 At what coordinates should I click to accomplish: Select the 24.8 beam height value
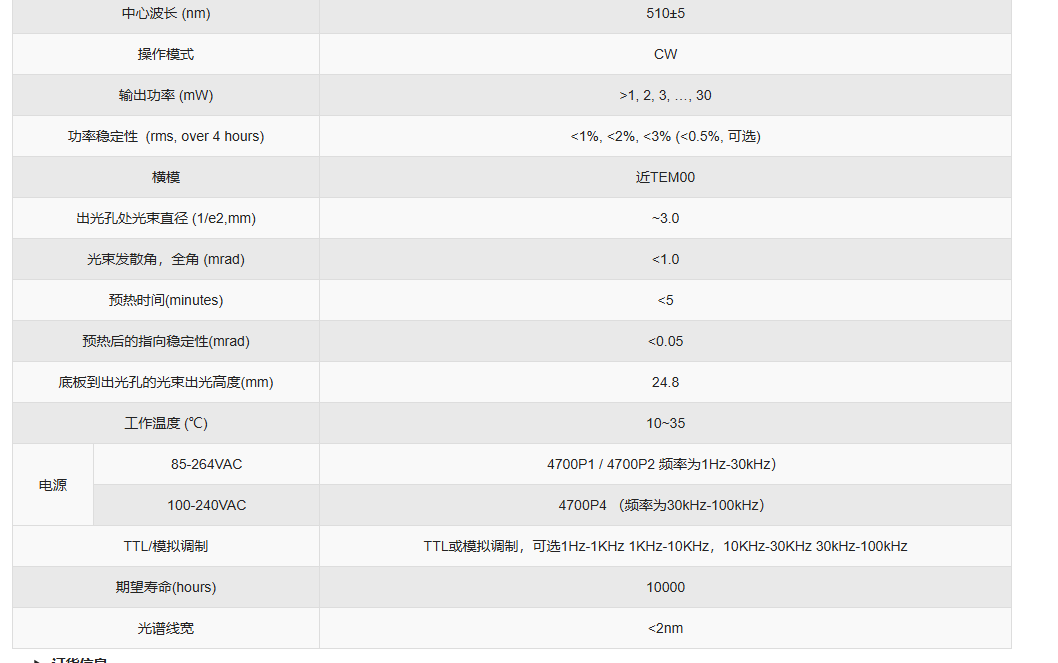point(665,382)
